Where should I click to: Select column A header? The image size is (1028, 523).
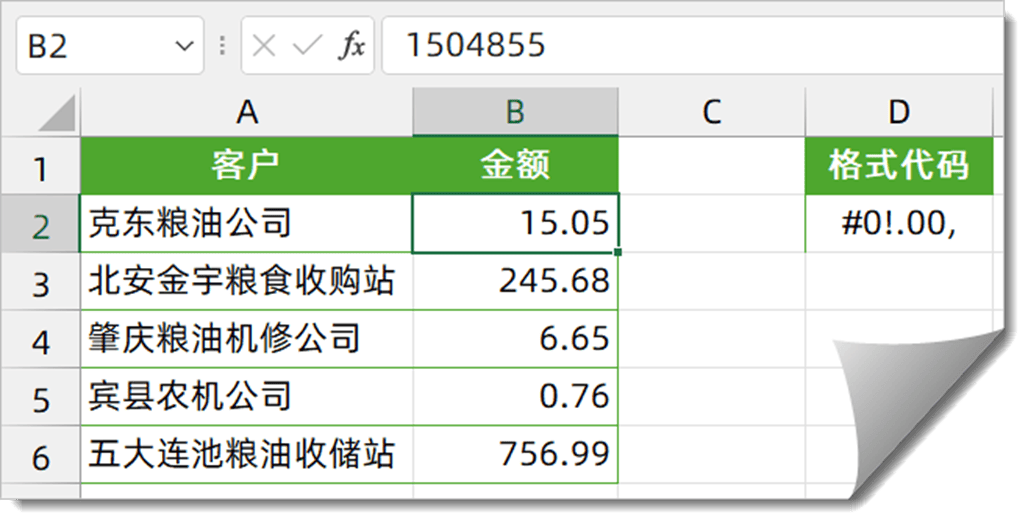[247, 112]
